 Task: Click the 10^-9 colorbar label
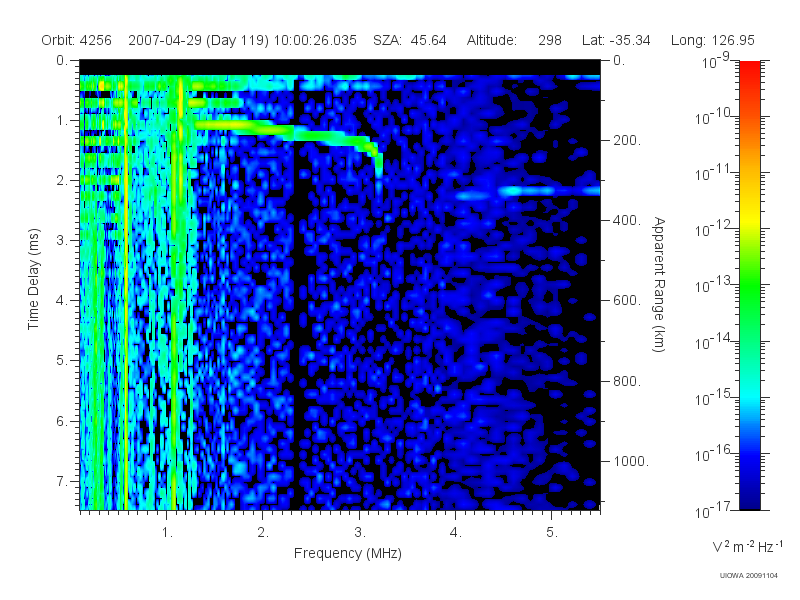[x=716, y=61]
